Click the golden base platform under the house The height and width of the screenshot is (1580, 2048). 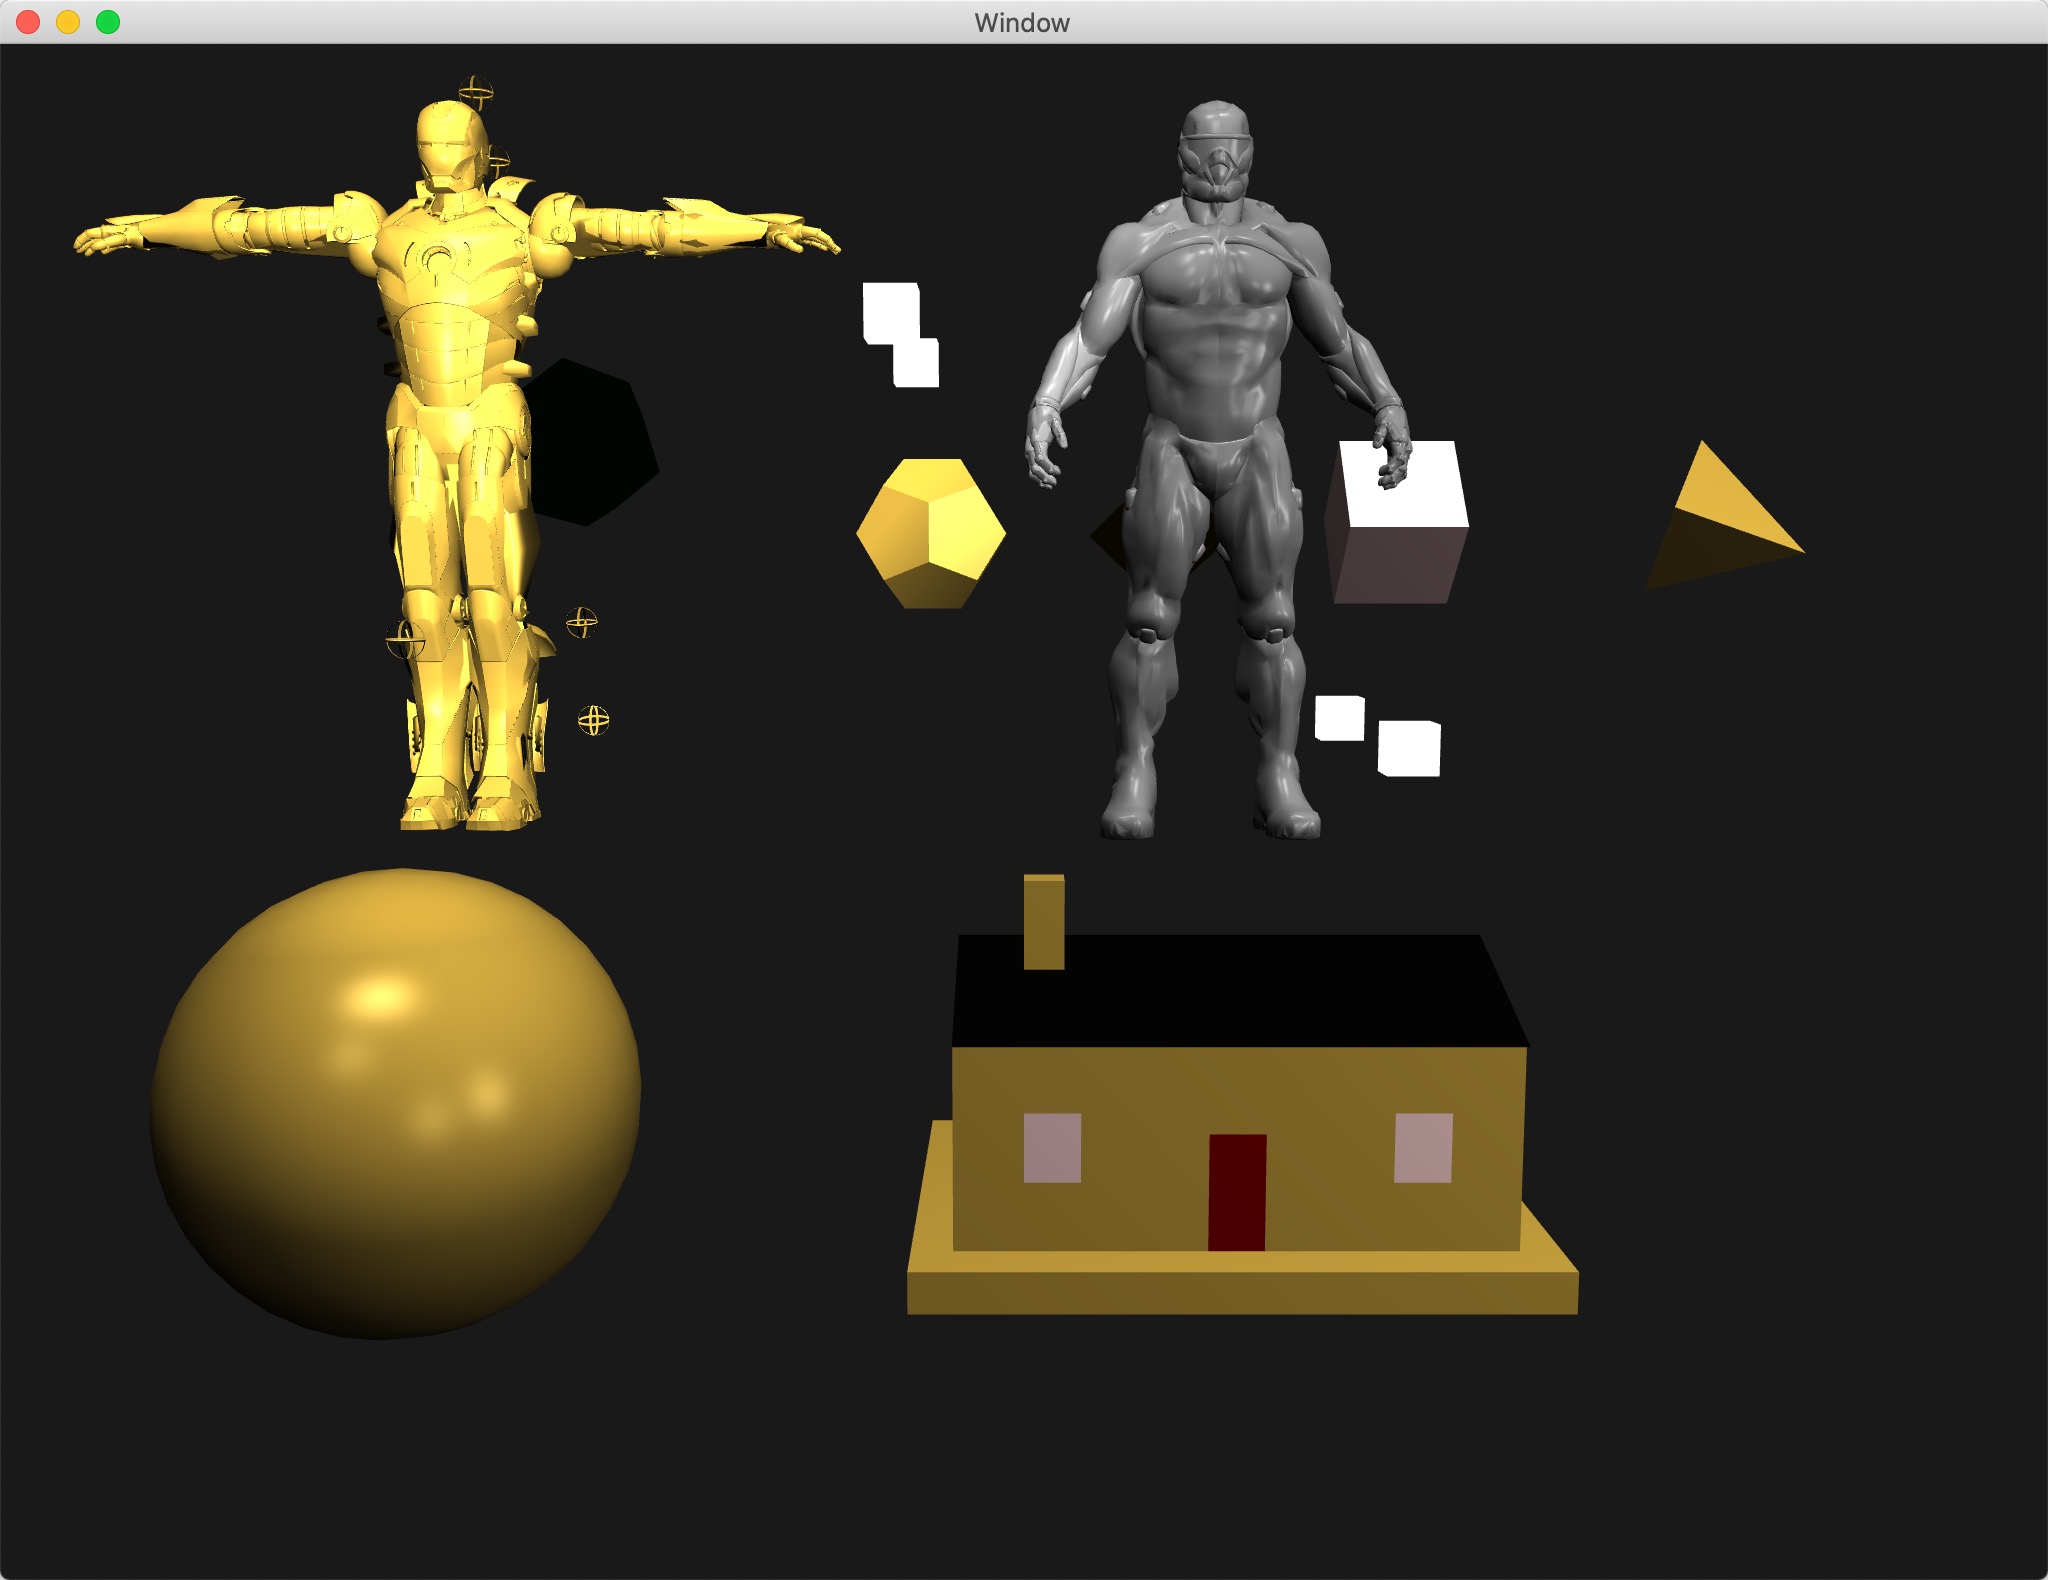click(x=1240, y=1290)
